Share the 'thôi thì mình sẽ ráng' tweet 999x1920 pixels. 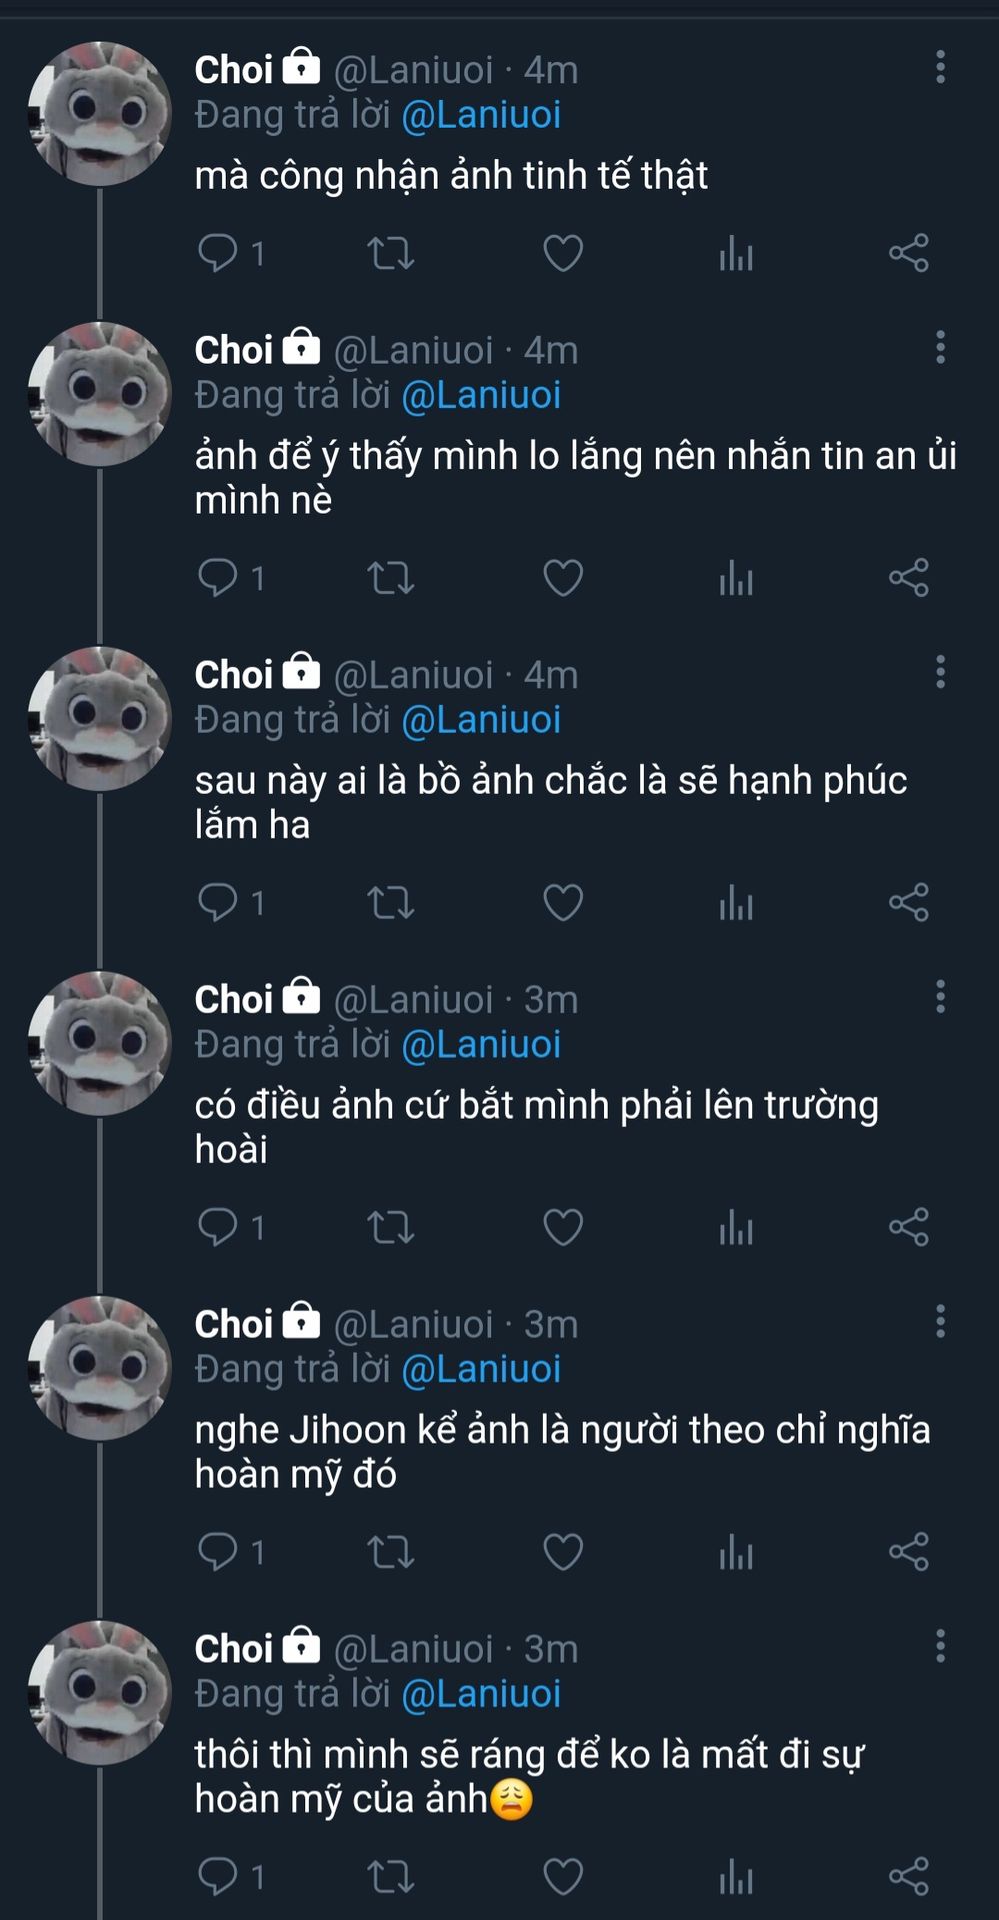[909, 1875]
